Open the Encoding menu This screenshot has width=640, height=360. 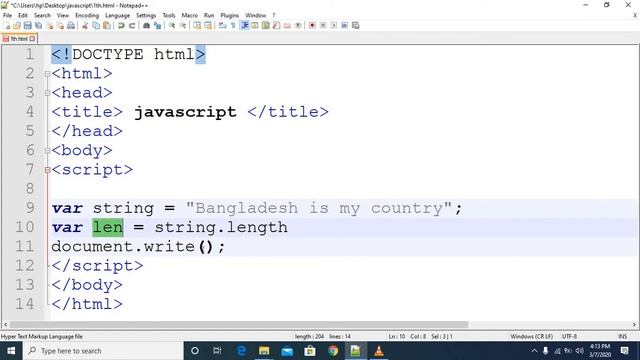coord(87,16)
